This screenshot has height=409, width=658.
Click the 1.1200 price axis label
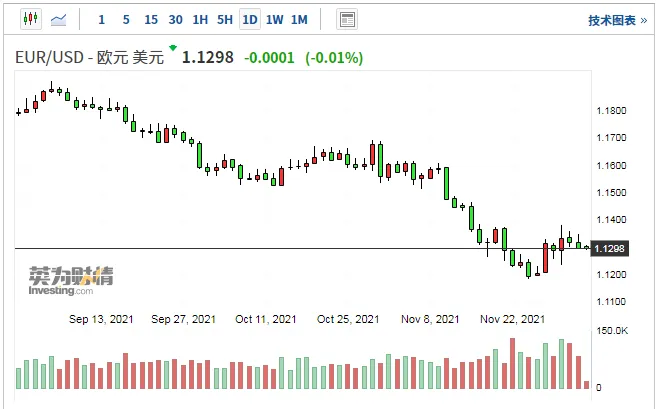[x=611, y=274]
